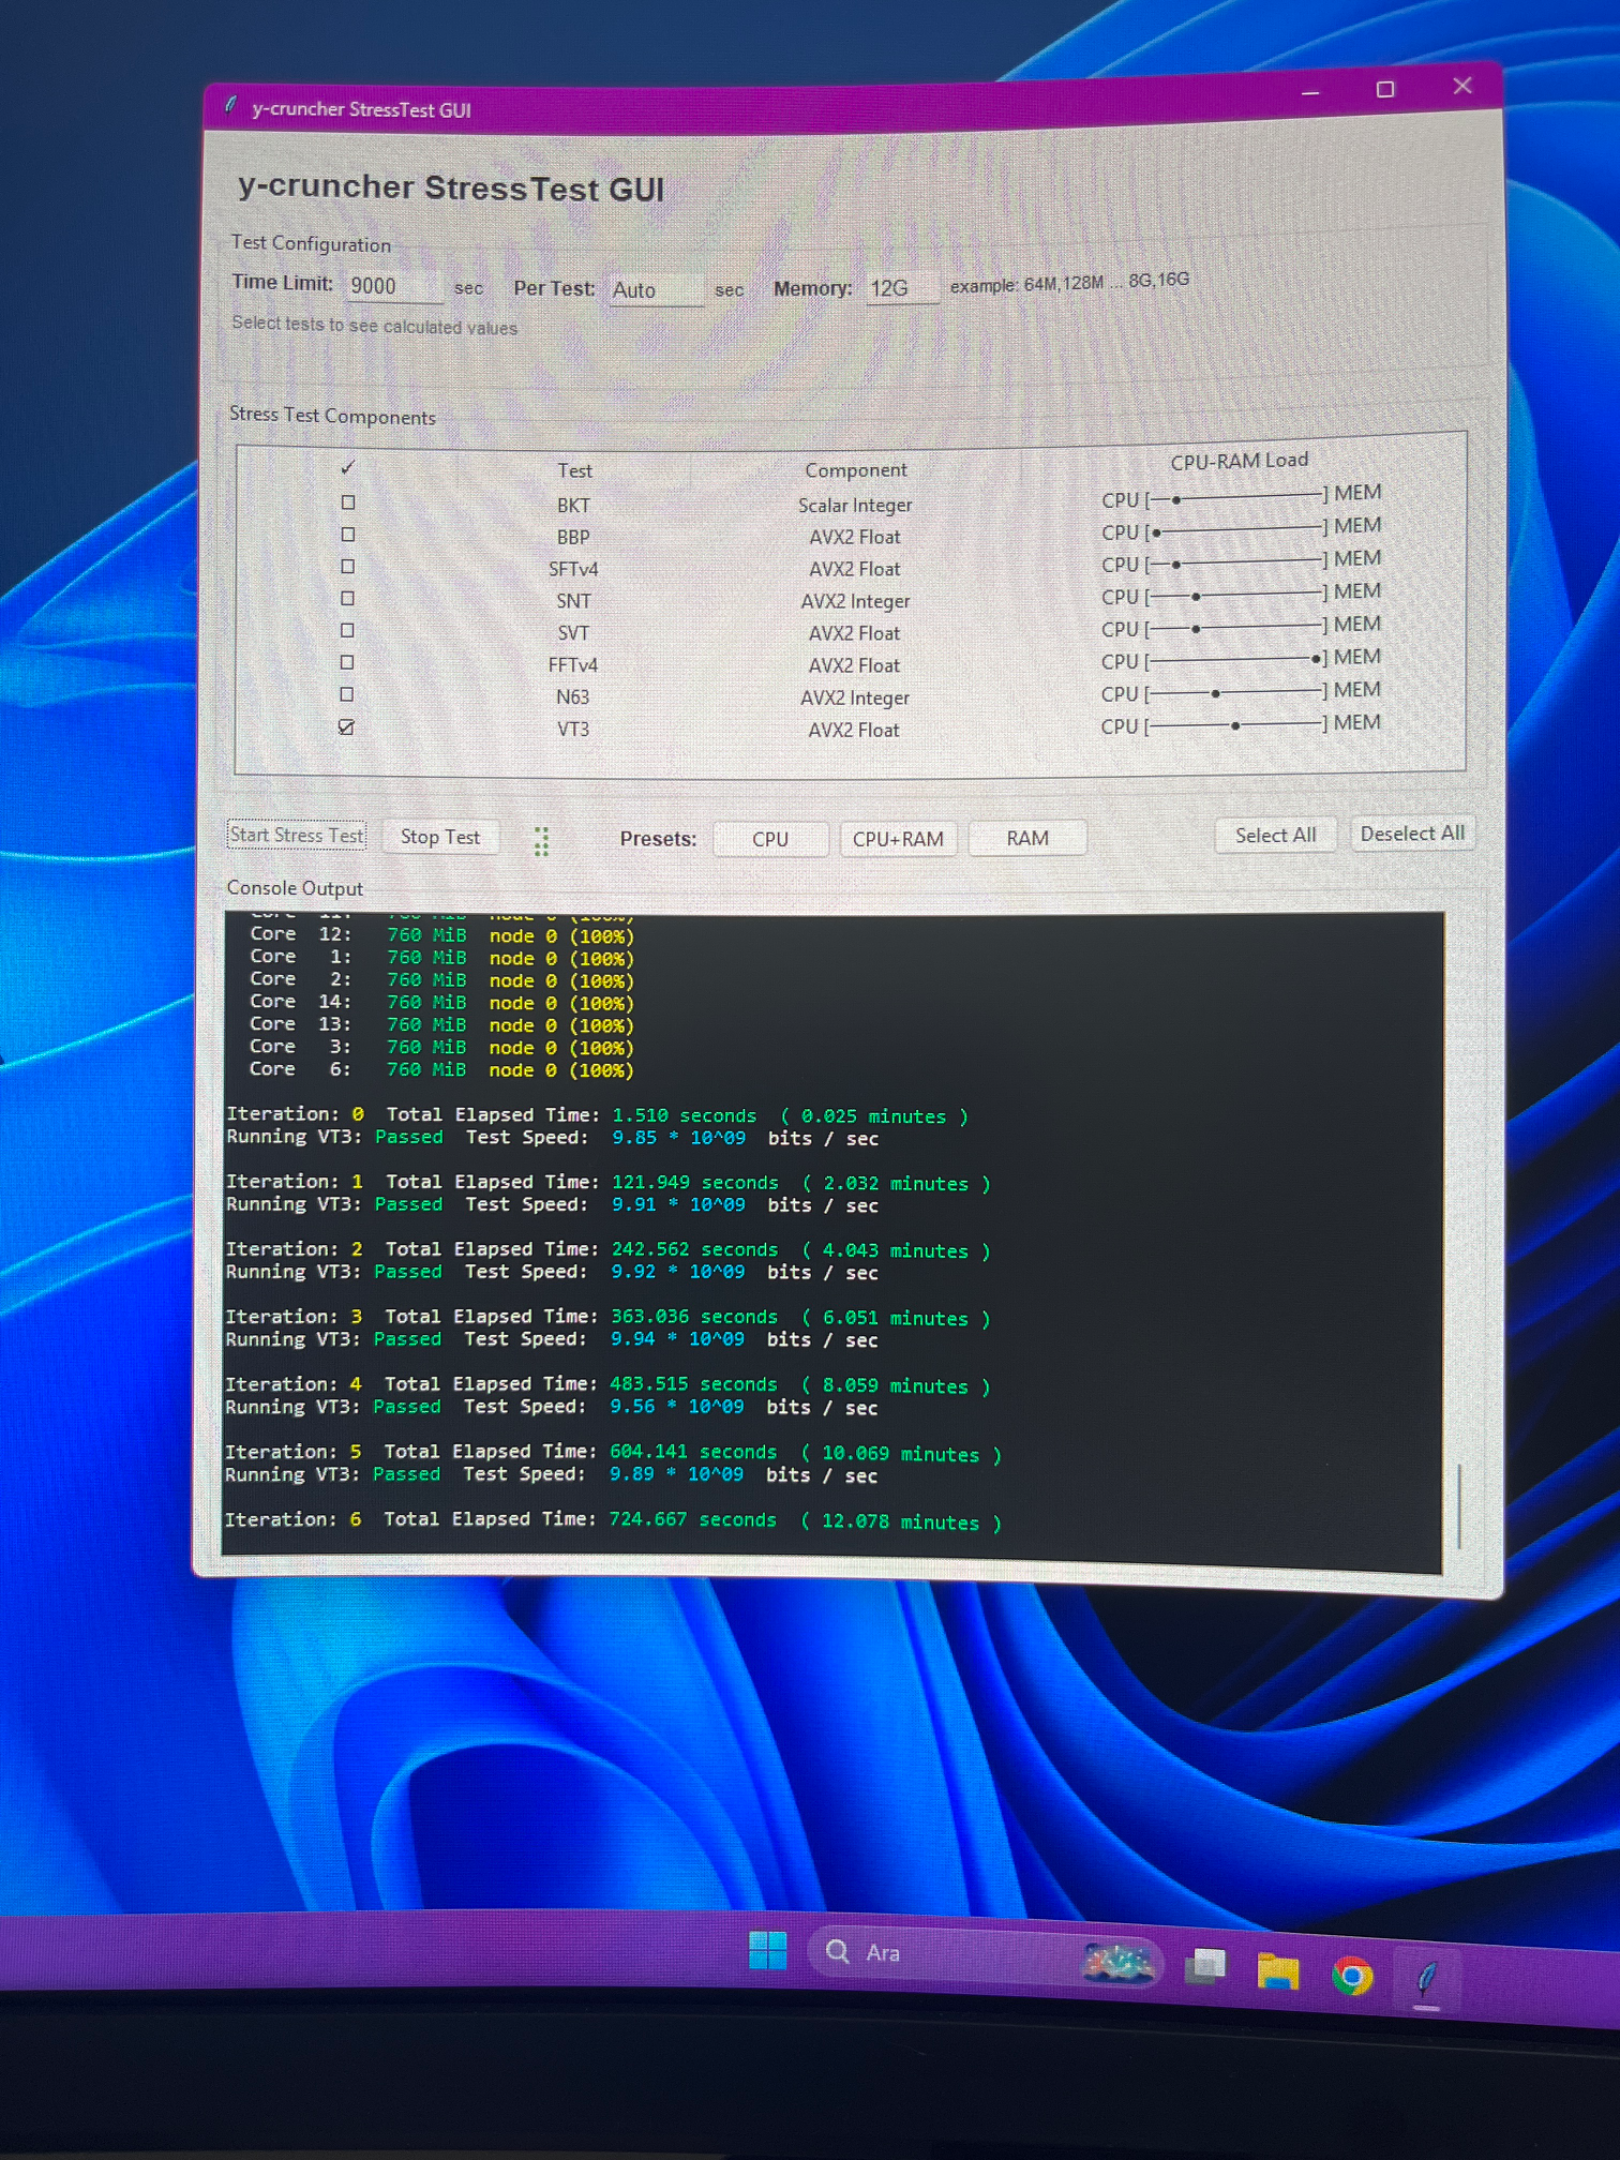
Task: Click the Per Test input field
Action: point(656,290)
